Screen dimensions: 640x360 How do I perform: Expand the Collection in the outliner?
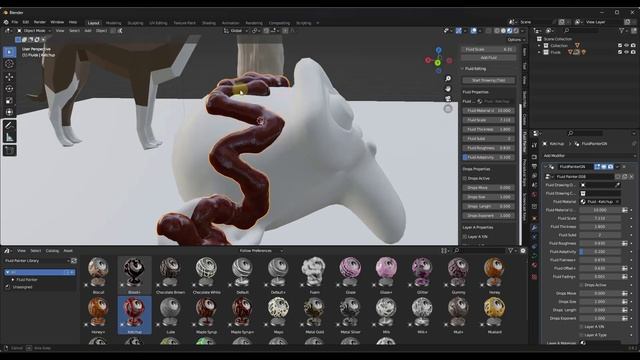tap(540, 45)
